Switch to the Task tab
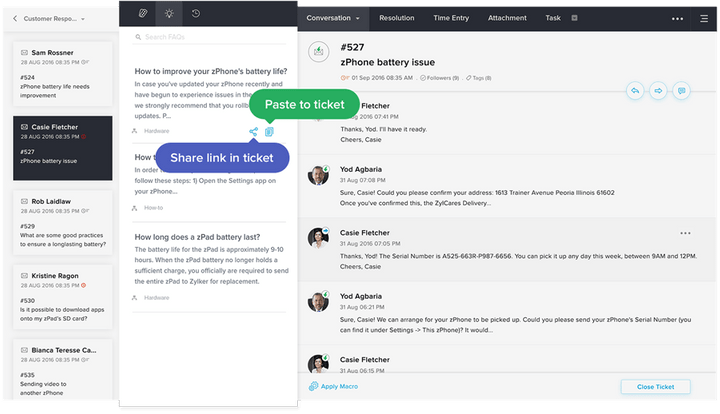Viewport: 720px width, 414px height. pos(553,18)
